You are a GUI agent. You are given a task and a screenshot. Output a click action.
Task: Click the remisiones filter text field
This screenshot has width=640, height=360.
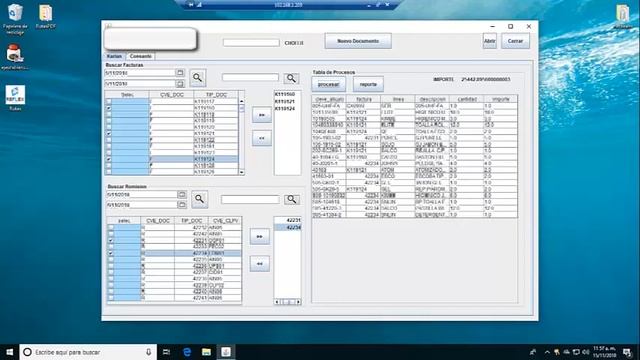pyautogui.click(x=250, y=199)
